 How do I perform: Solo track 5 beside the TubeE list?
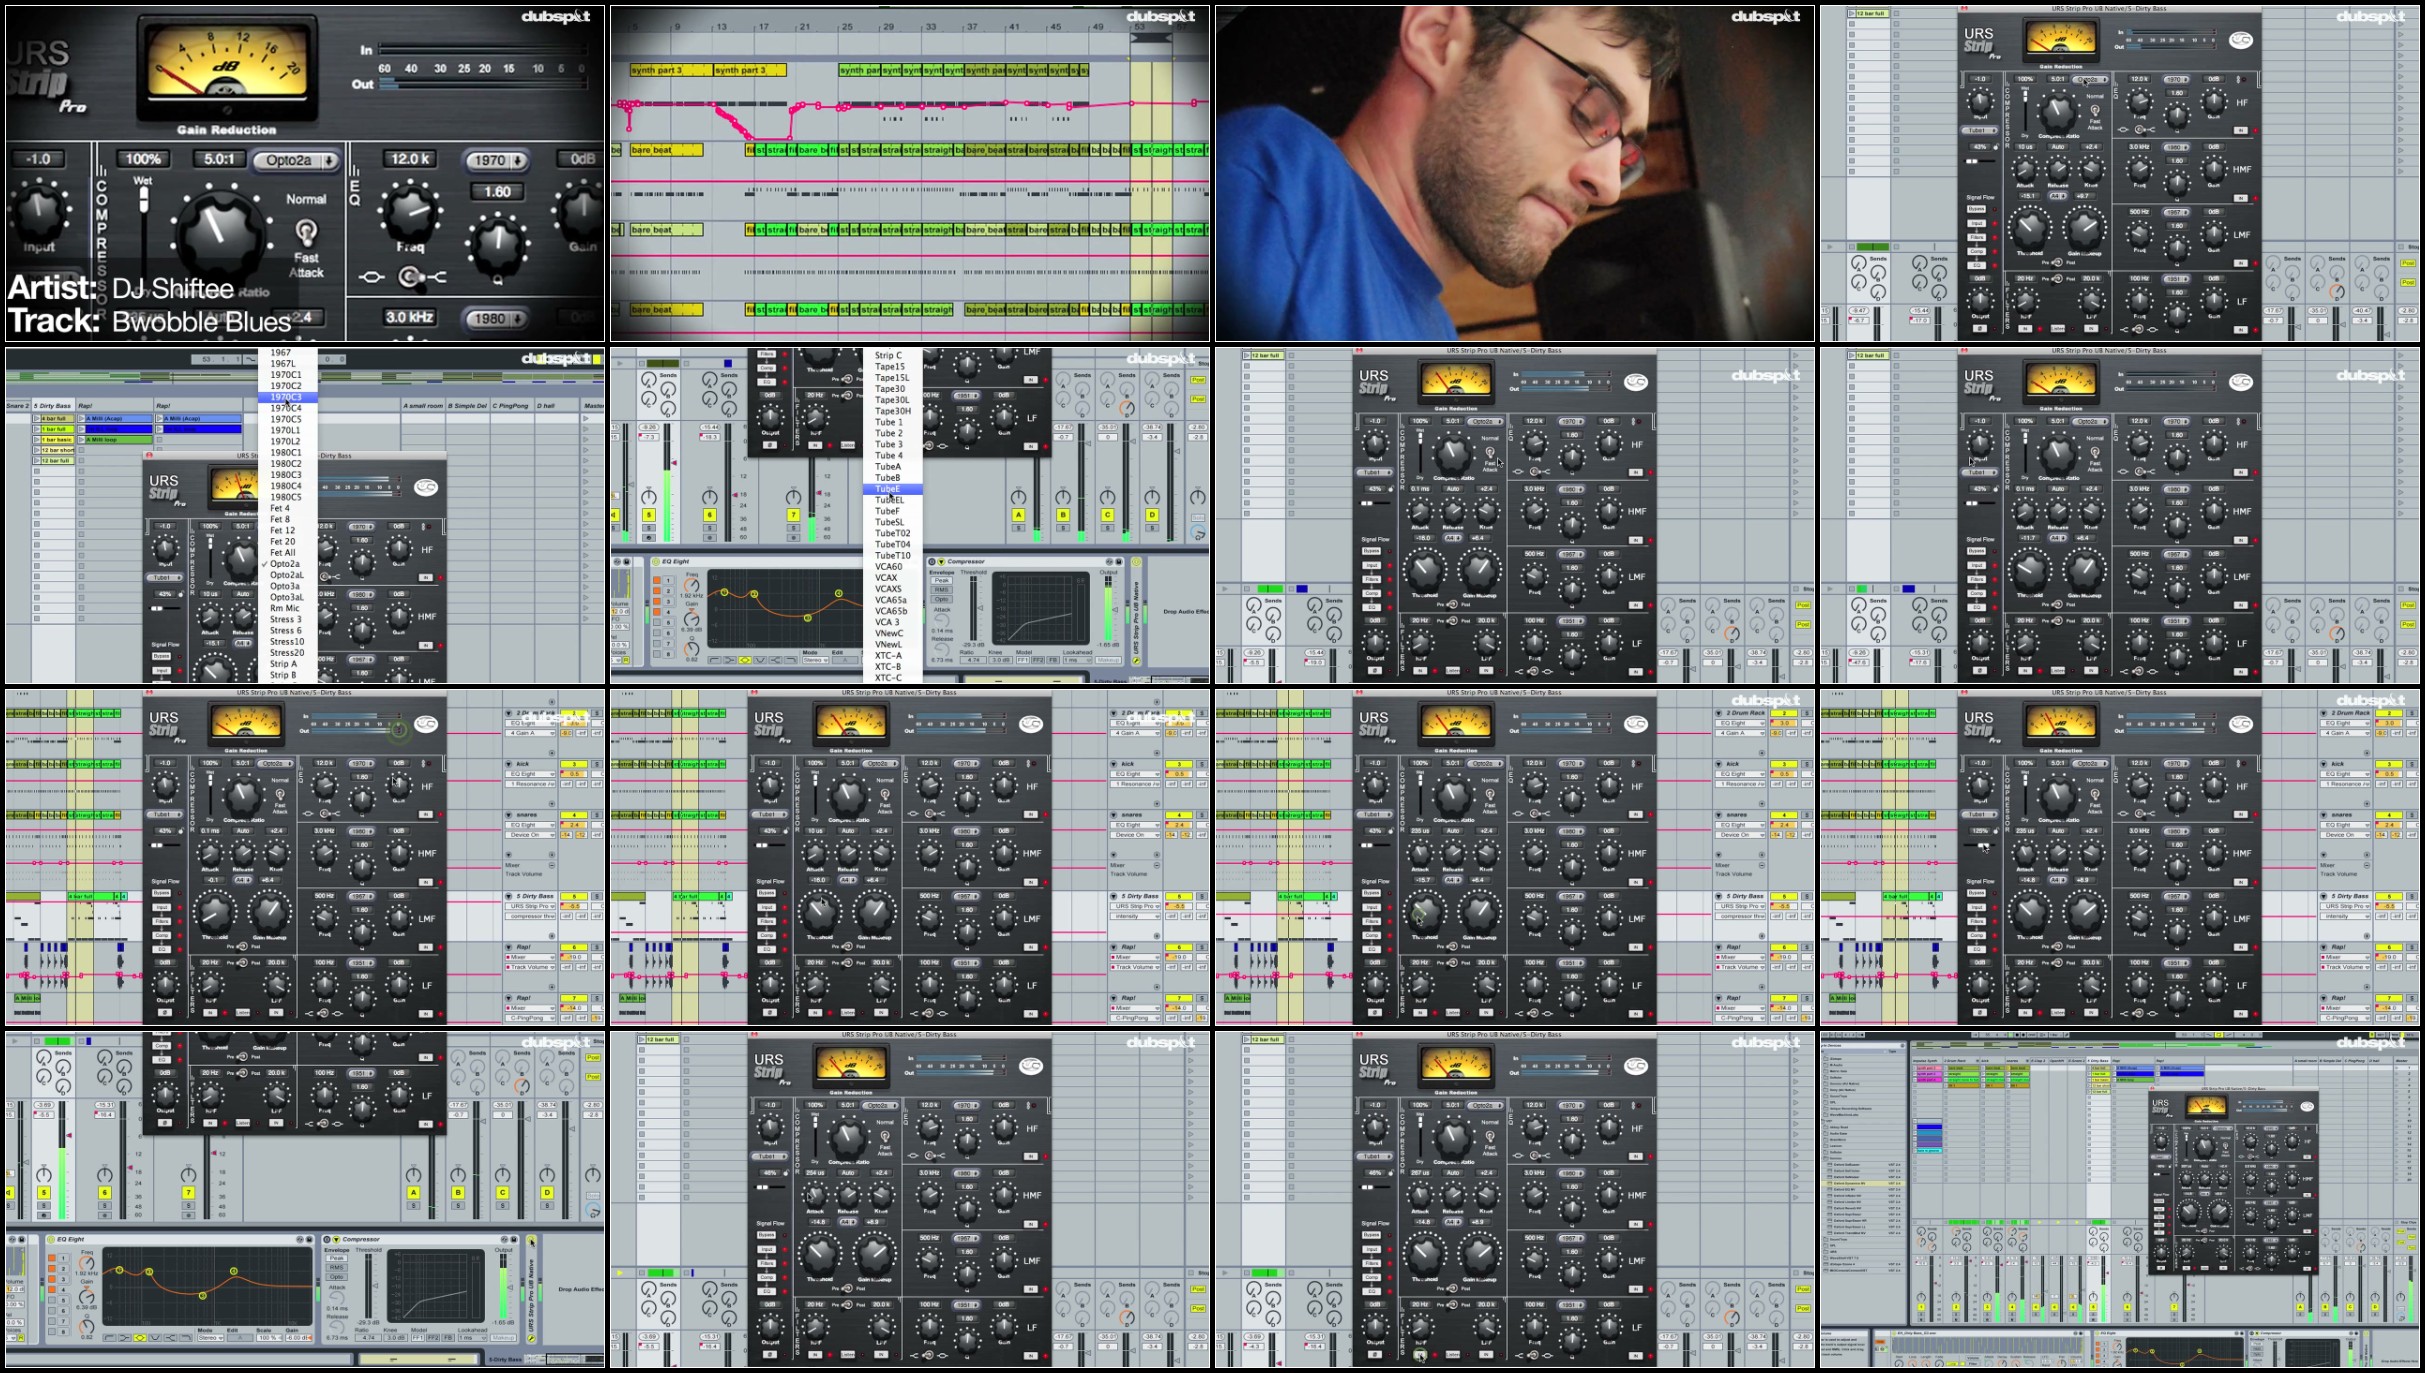649,528
